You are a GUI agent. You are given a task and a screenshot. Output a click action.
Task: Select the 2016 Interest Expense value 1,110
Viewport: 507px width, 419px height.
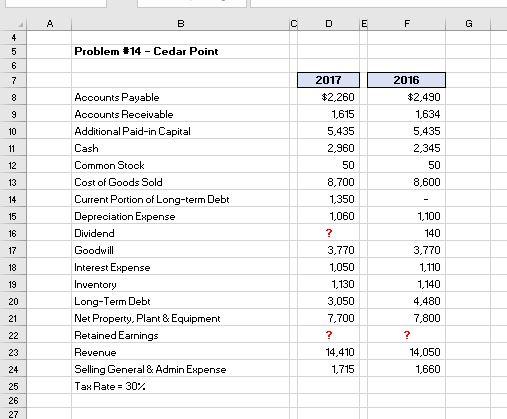[x=406, y=267]
